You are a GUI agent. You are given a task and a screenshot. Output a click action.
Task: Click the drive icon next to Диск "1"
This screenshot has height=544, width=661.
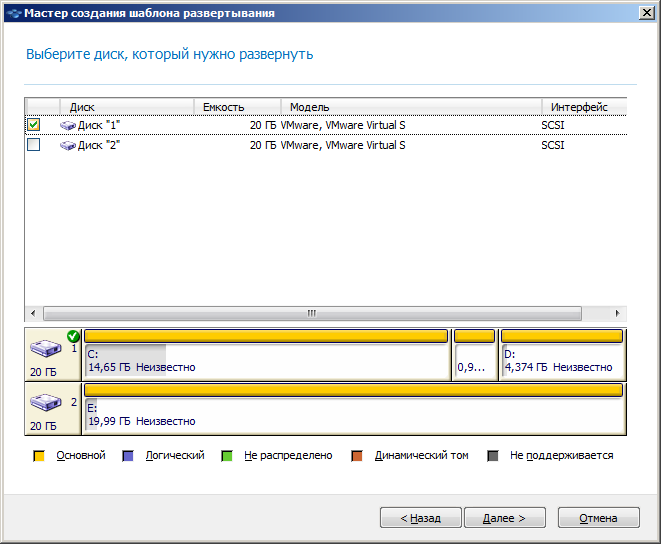tap(67, 125)
